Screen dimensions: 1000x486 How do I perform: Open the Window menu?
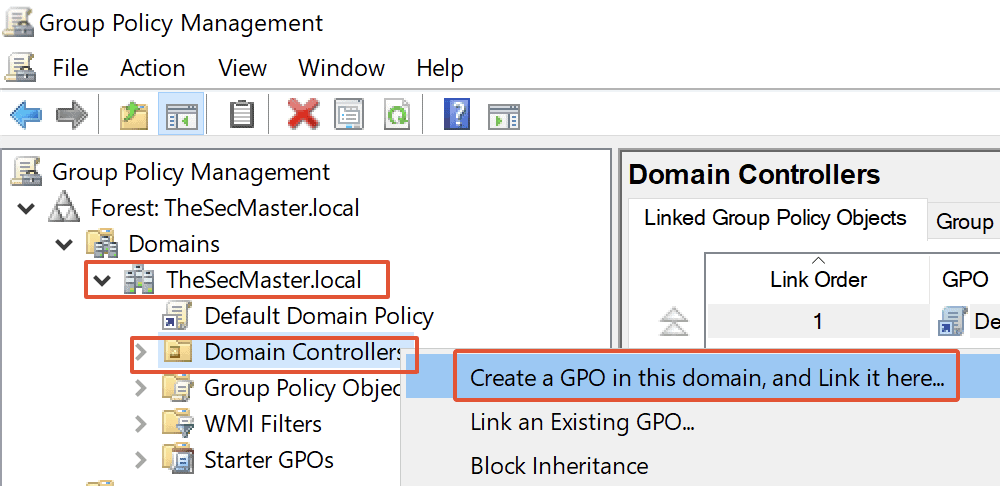coord(342,68)
